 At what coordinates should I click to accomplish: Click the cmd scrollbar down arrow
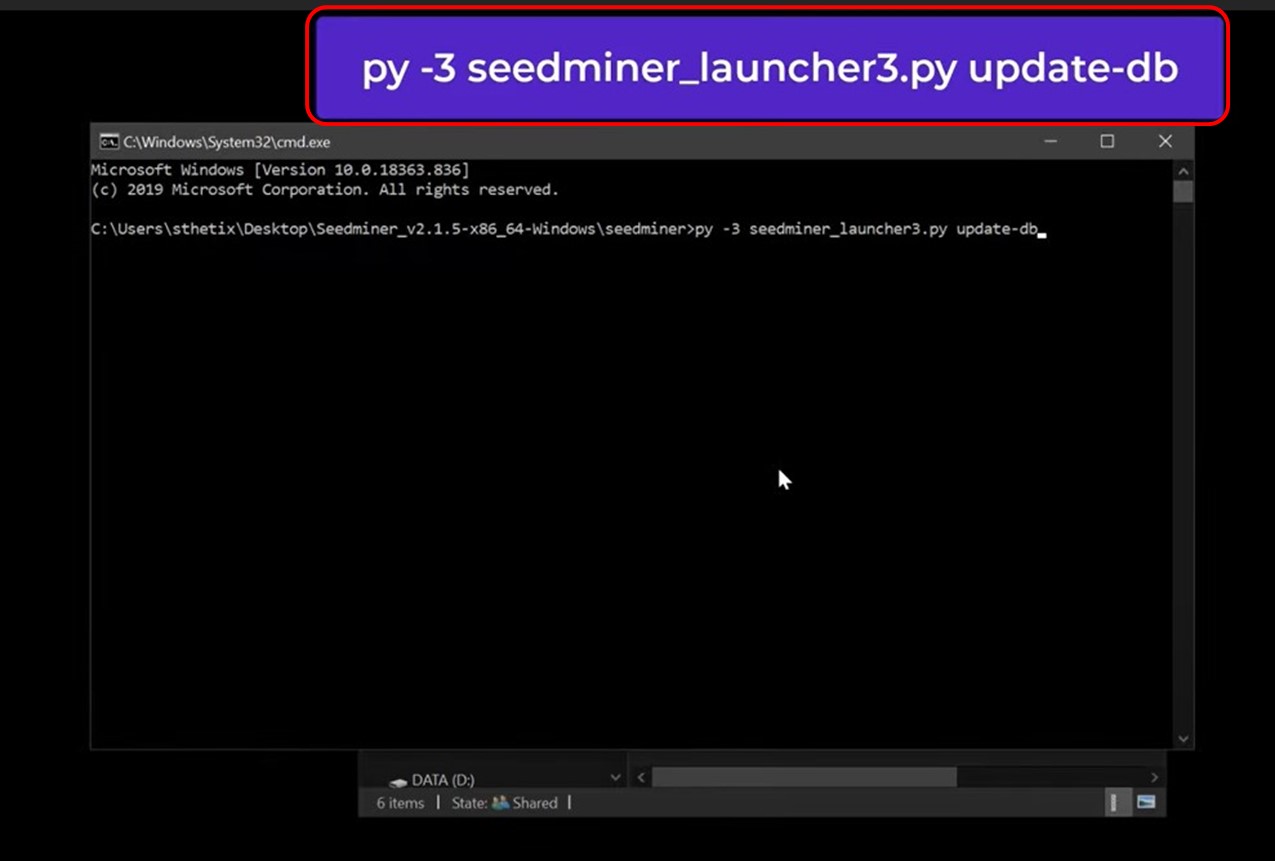tap(1184, 740)
